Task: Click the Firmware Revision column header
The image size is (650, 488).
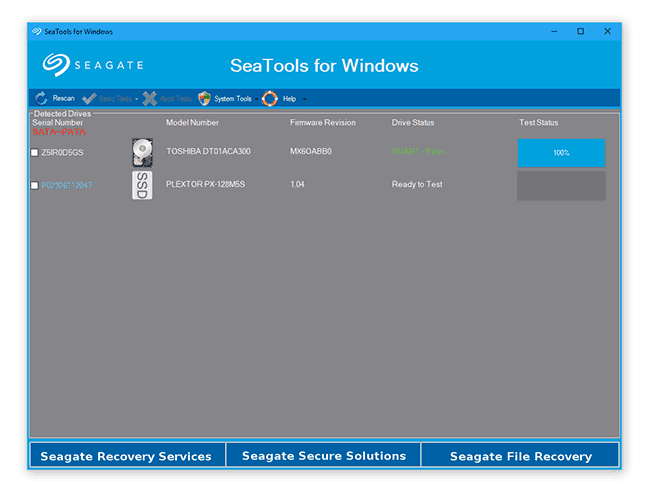Action: click(323, 122)
